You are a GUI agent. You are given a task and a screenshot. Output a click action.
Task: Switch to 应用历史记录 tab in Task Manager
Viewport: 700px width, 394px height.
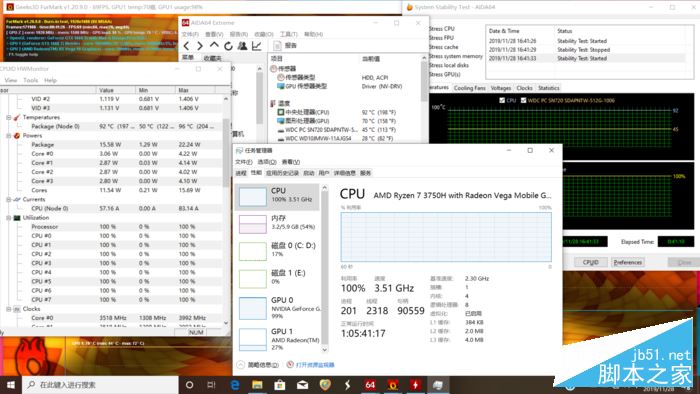[282, 173]
